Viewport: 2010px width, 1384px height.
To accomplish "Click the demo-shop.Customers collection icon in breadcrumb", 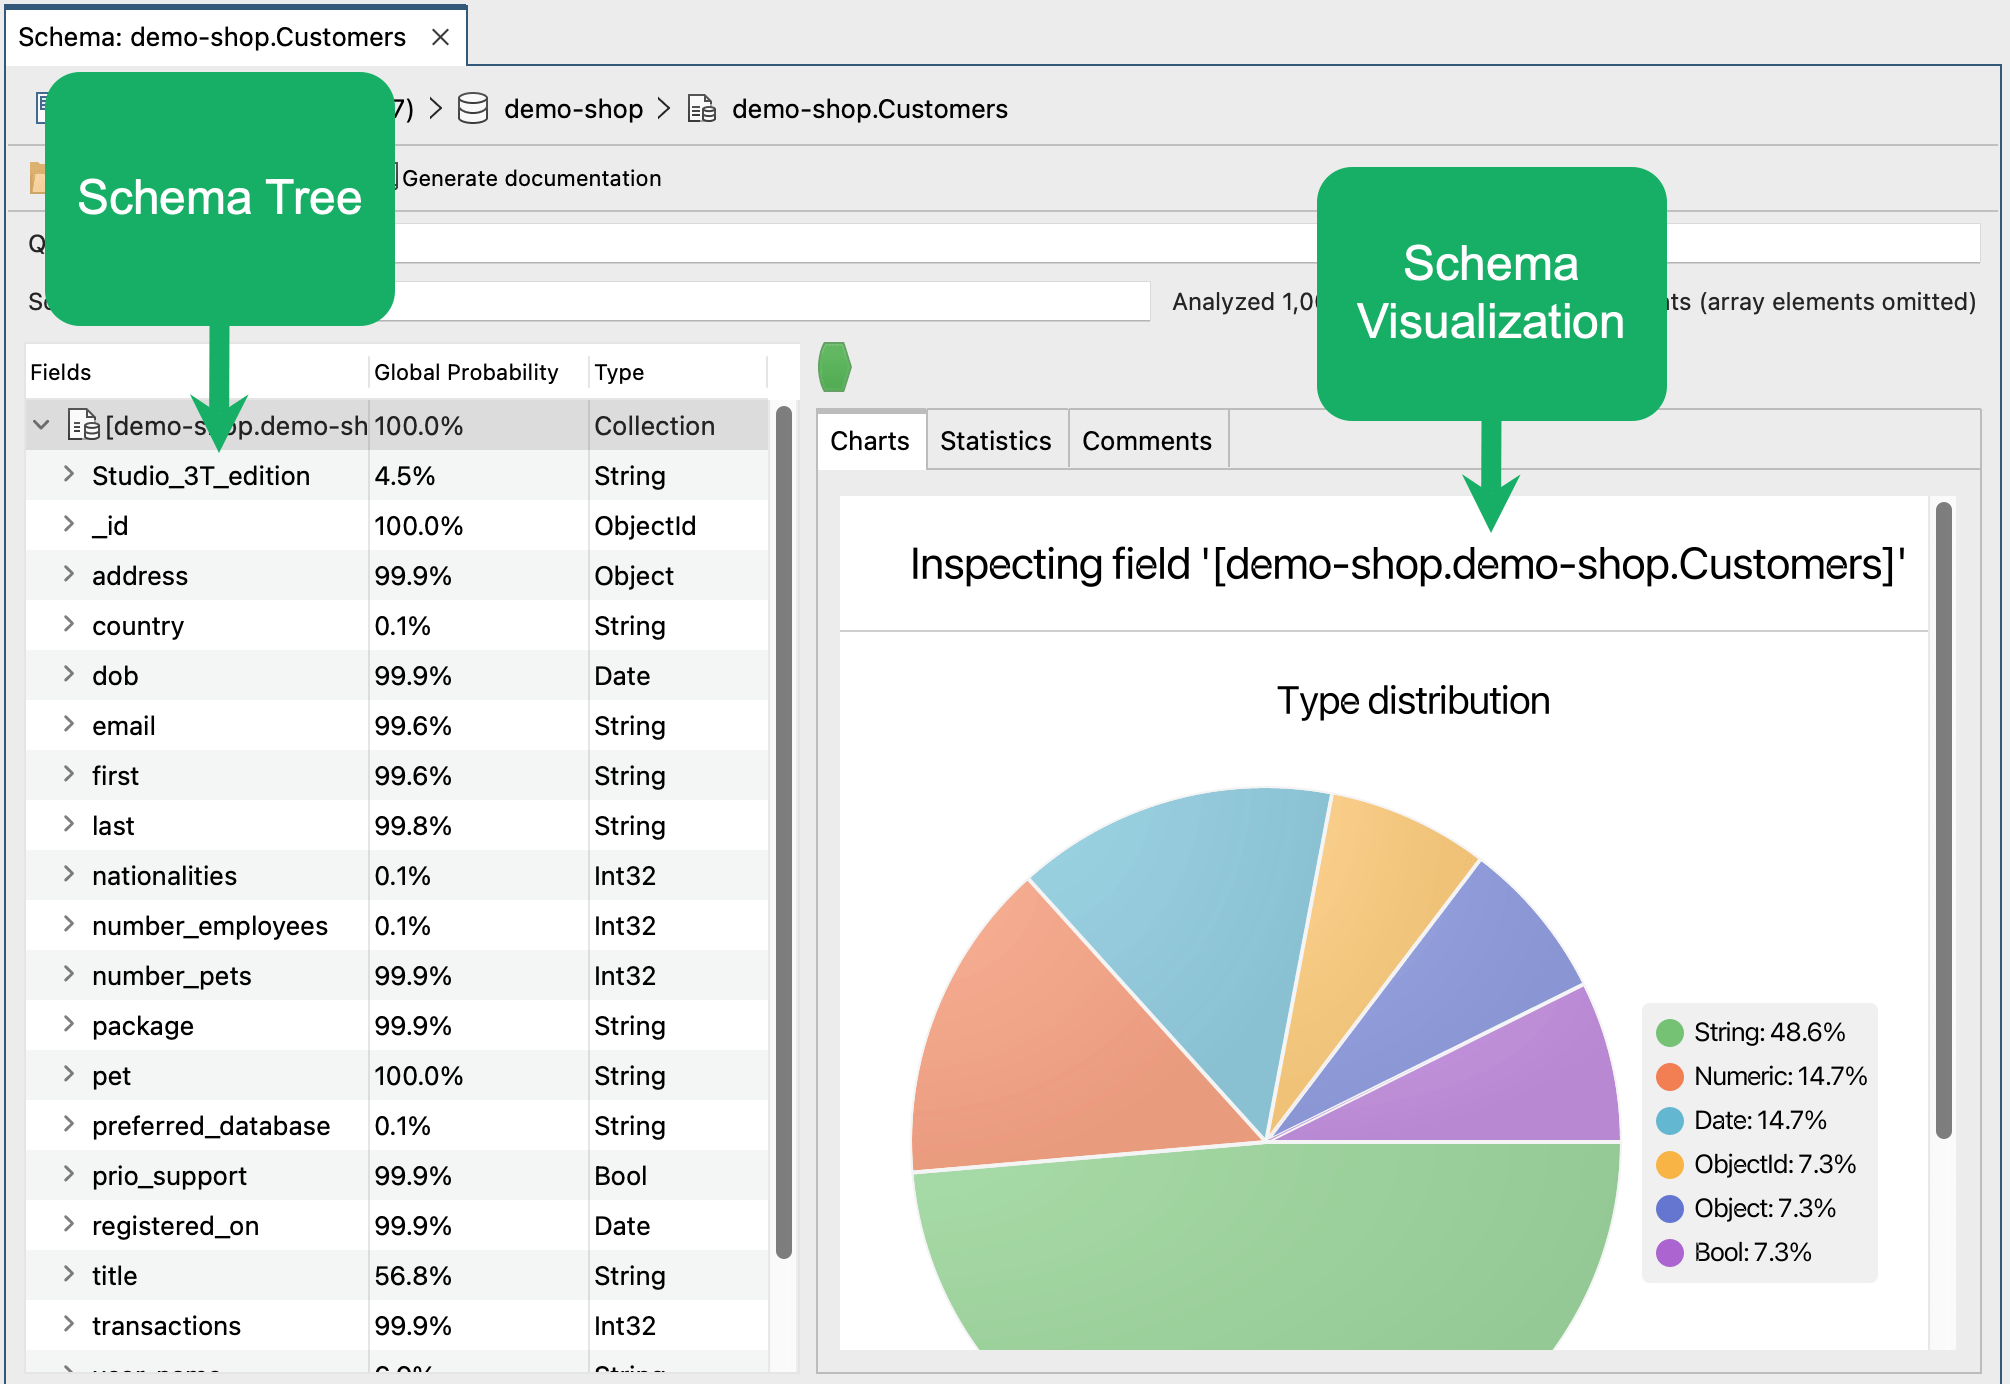I will [x=702, y=108].
